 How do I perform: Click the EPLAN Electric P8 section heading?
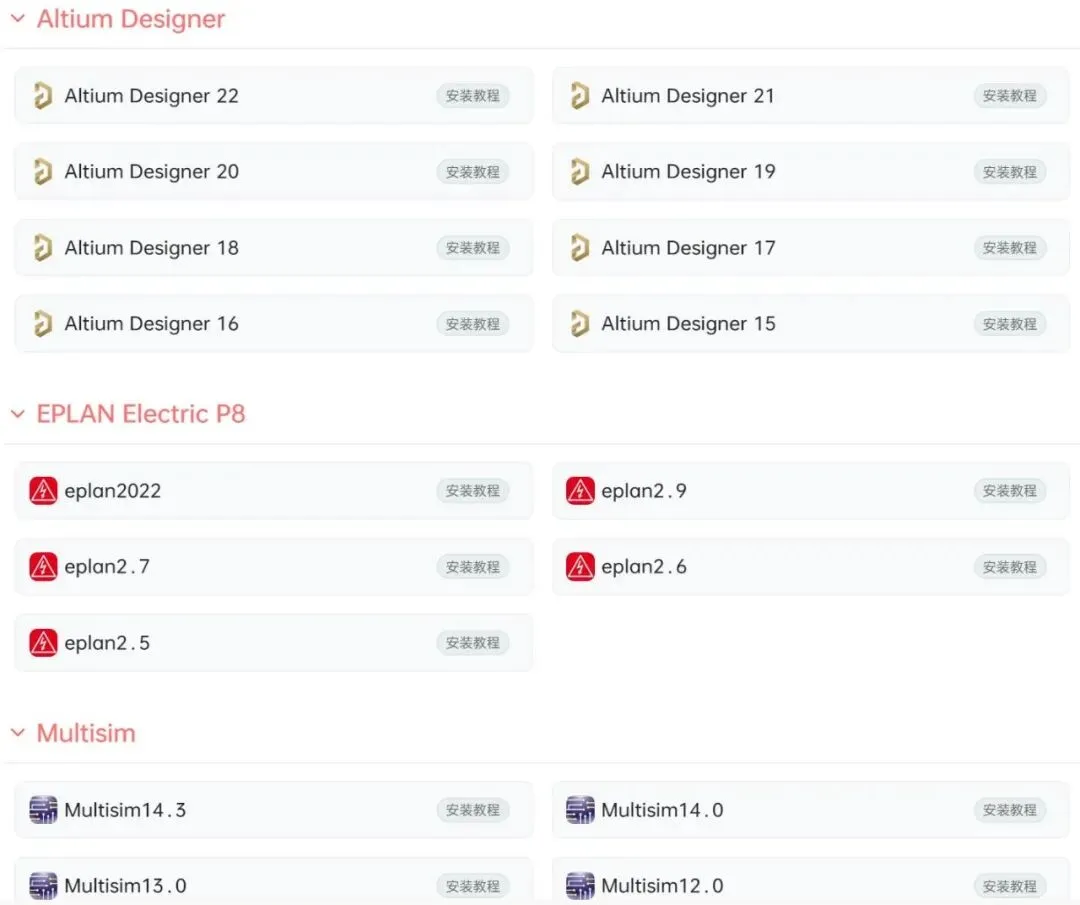click(x=141, y=414)
